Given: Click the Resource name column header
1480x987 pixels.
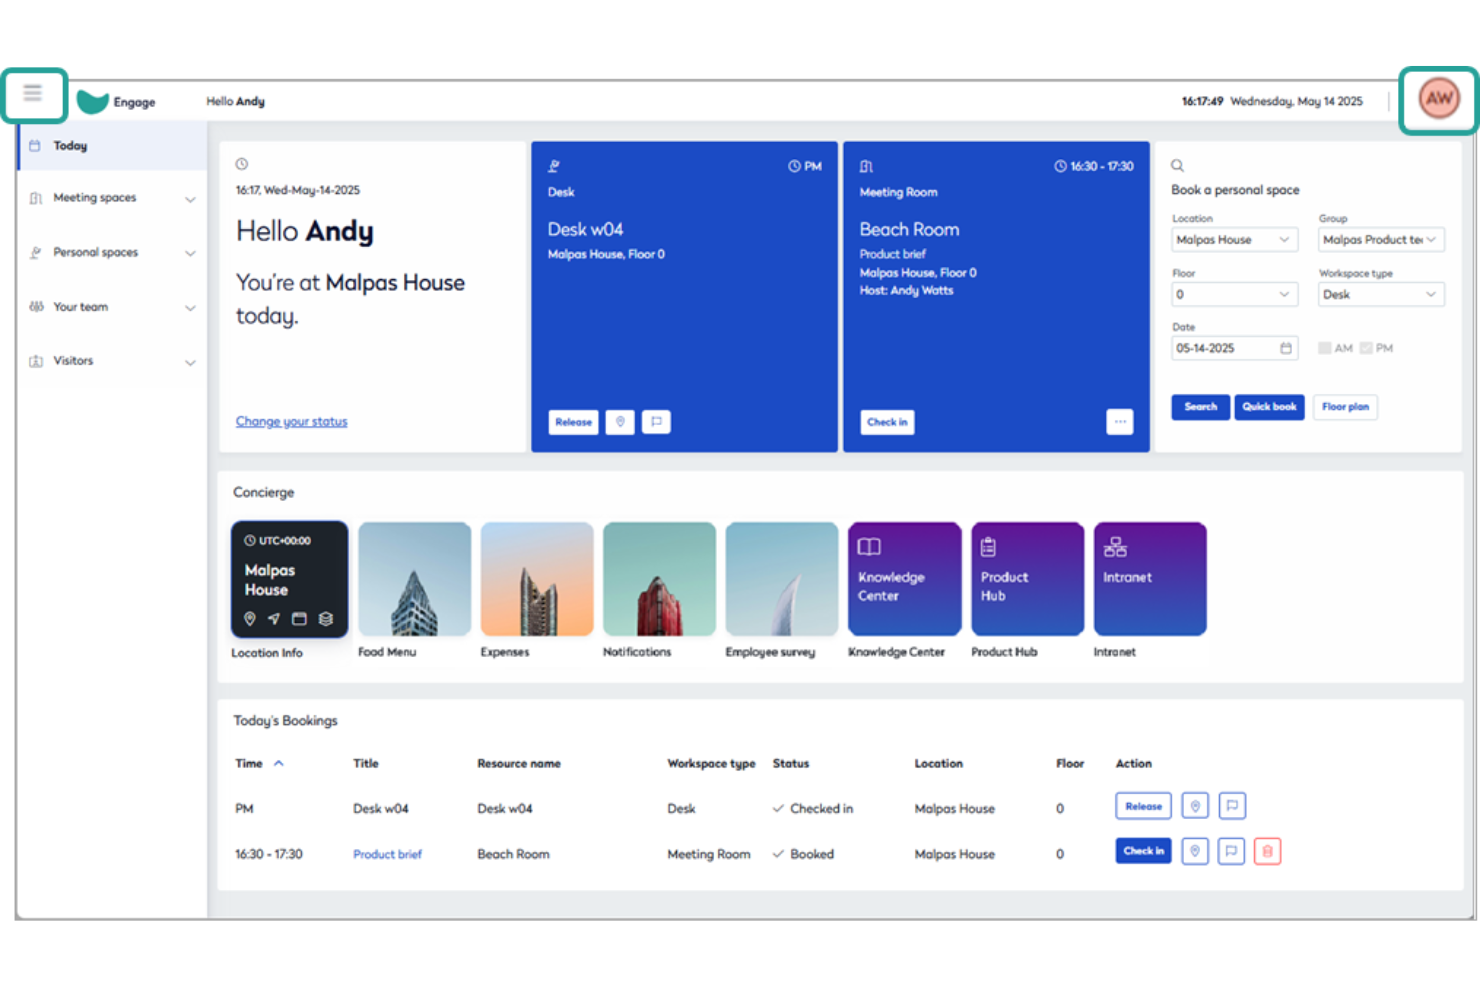Looking at the screenshot, I should pos(519,764).
